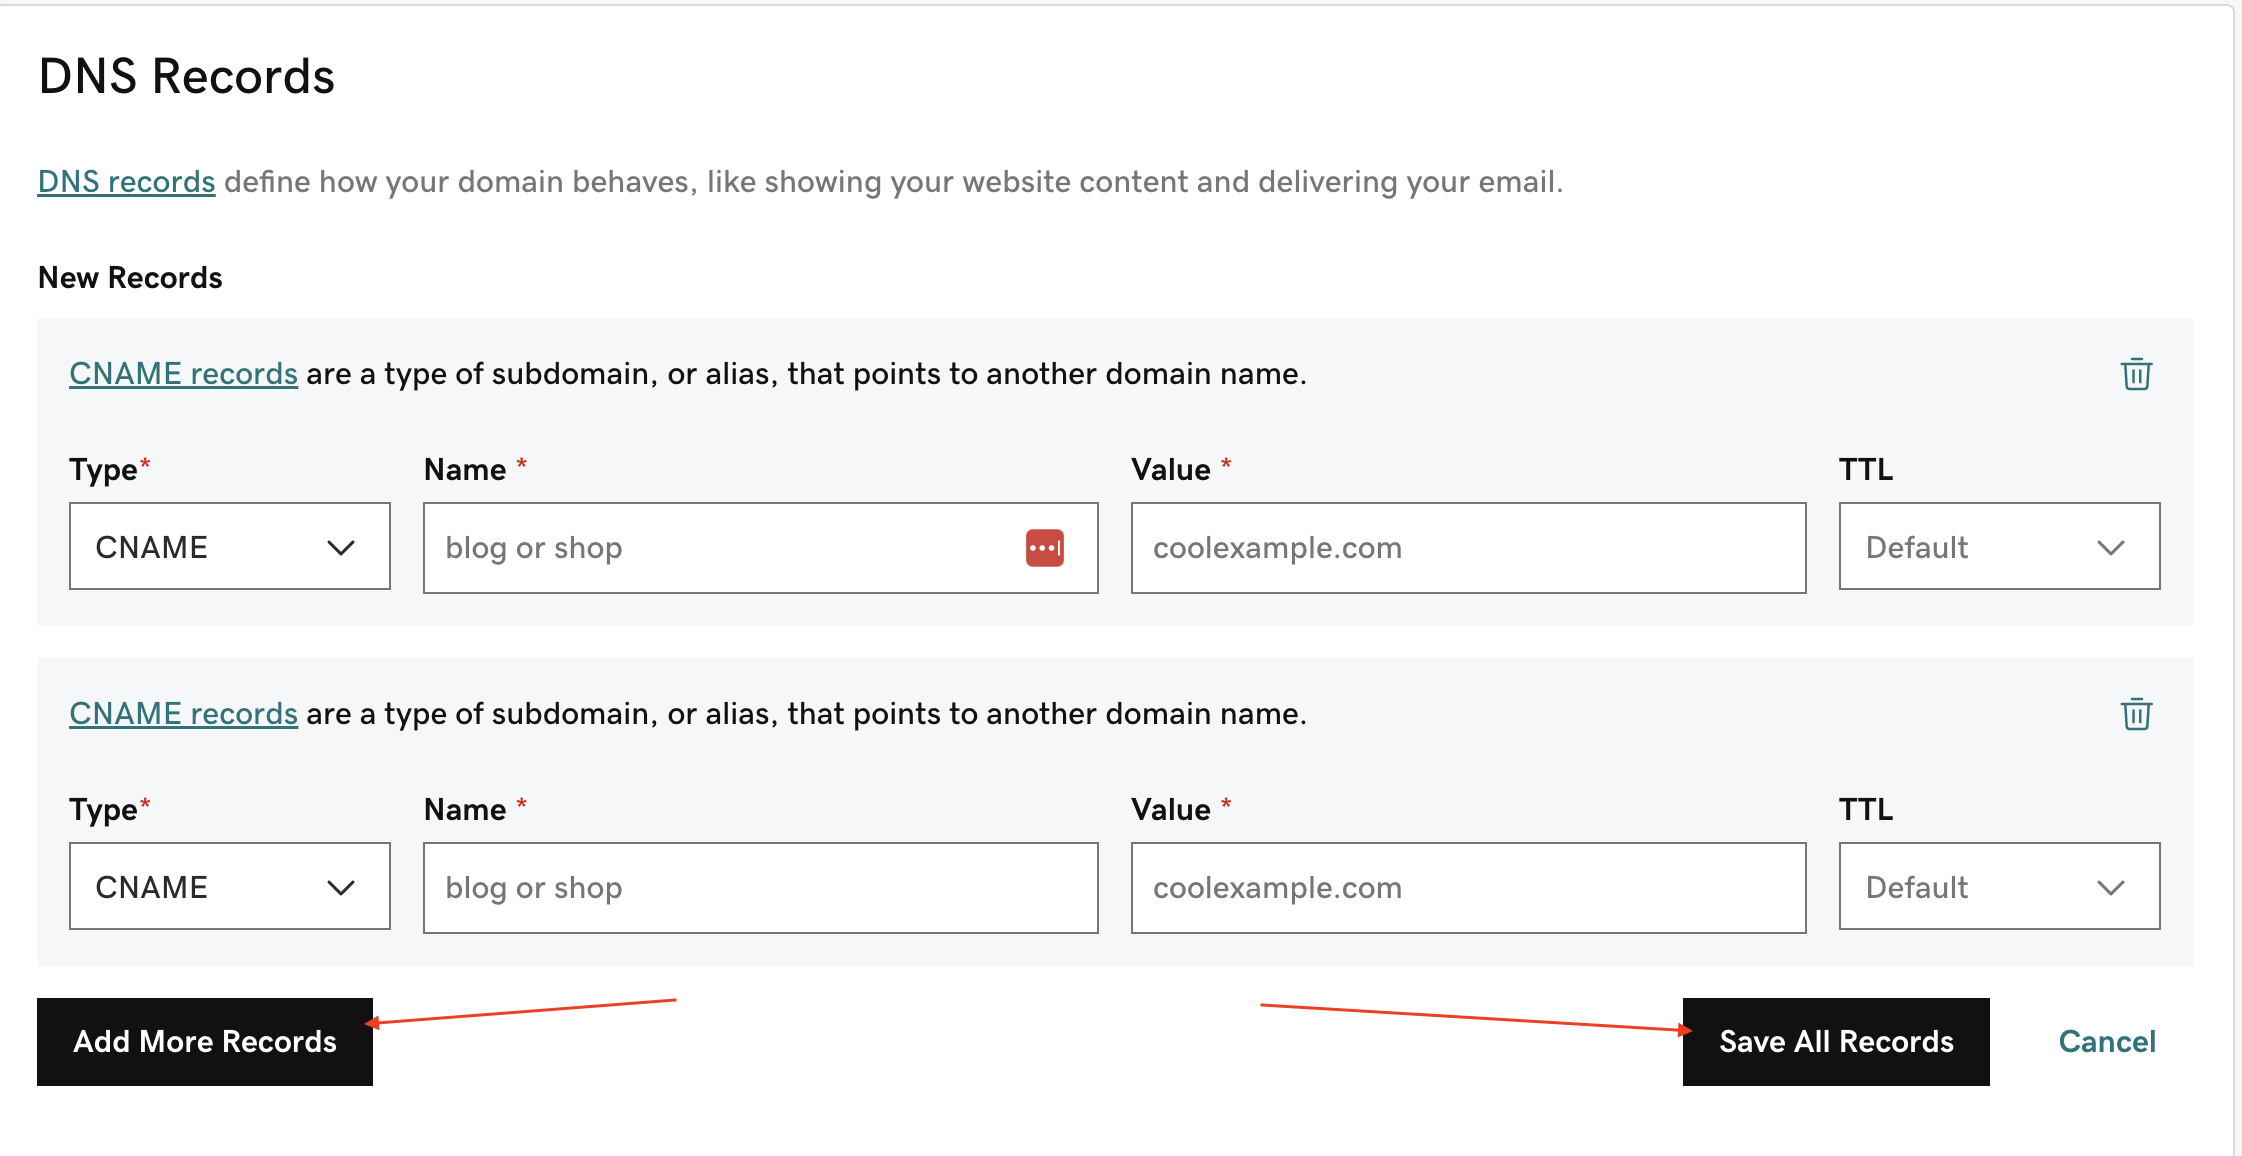Click the red password manager icon in the Name field
Image resolution: width=2242 pixels, height=1156 pixels.
click(1044, 548)
